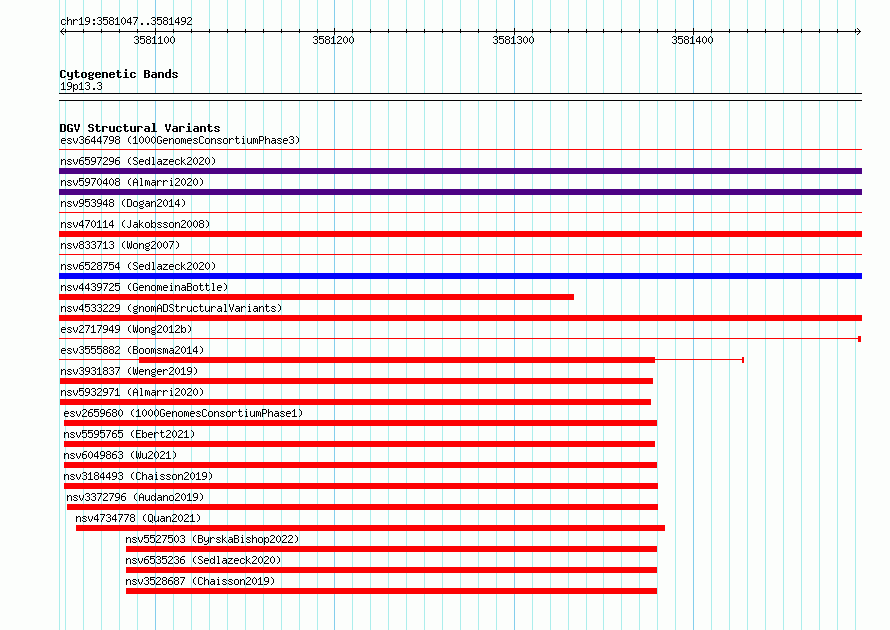Click the esv2717949 (Wong2012b) label
The height and width of the screenshot is (630, 890).
[x=126, y=329]
